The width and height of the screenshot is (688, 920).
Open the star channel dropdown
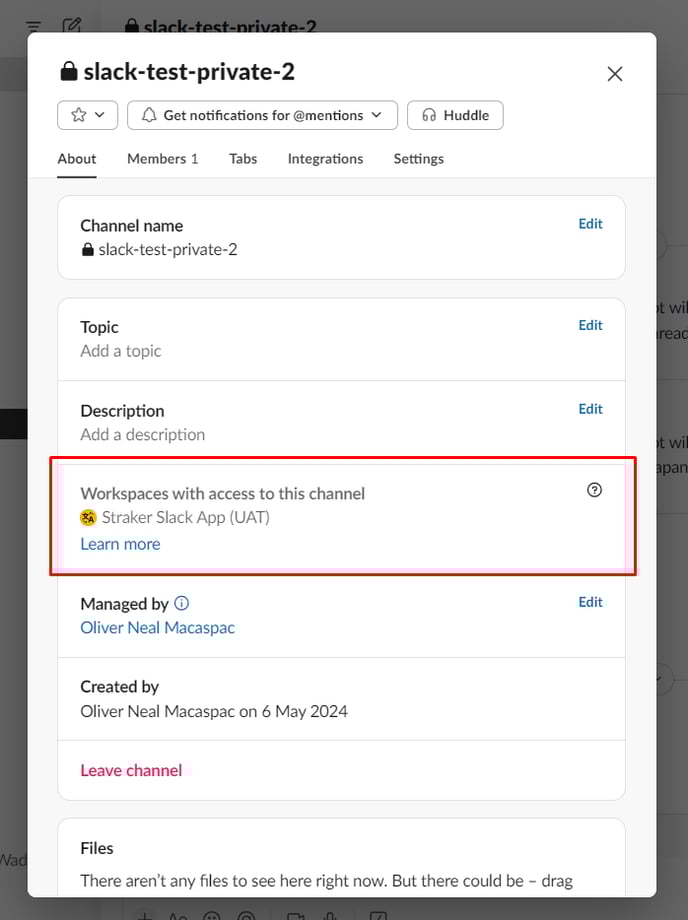(87, 115)
